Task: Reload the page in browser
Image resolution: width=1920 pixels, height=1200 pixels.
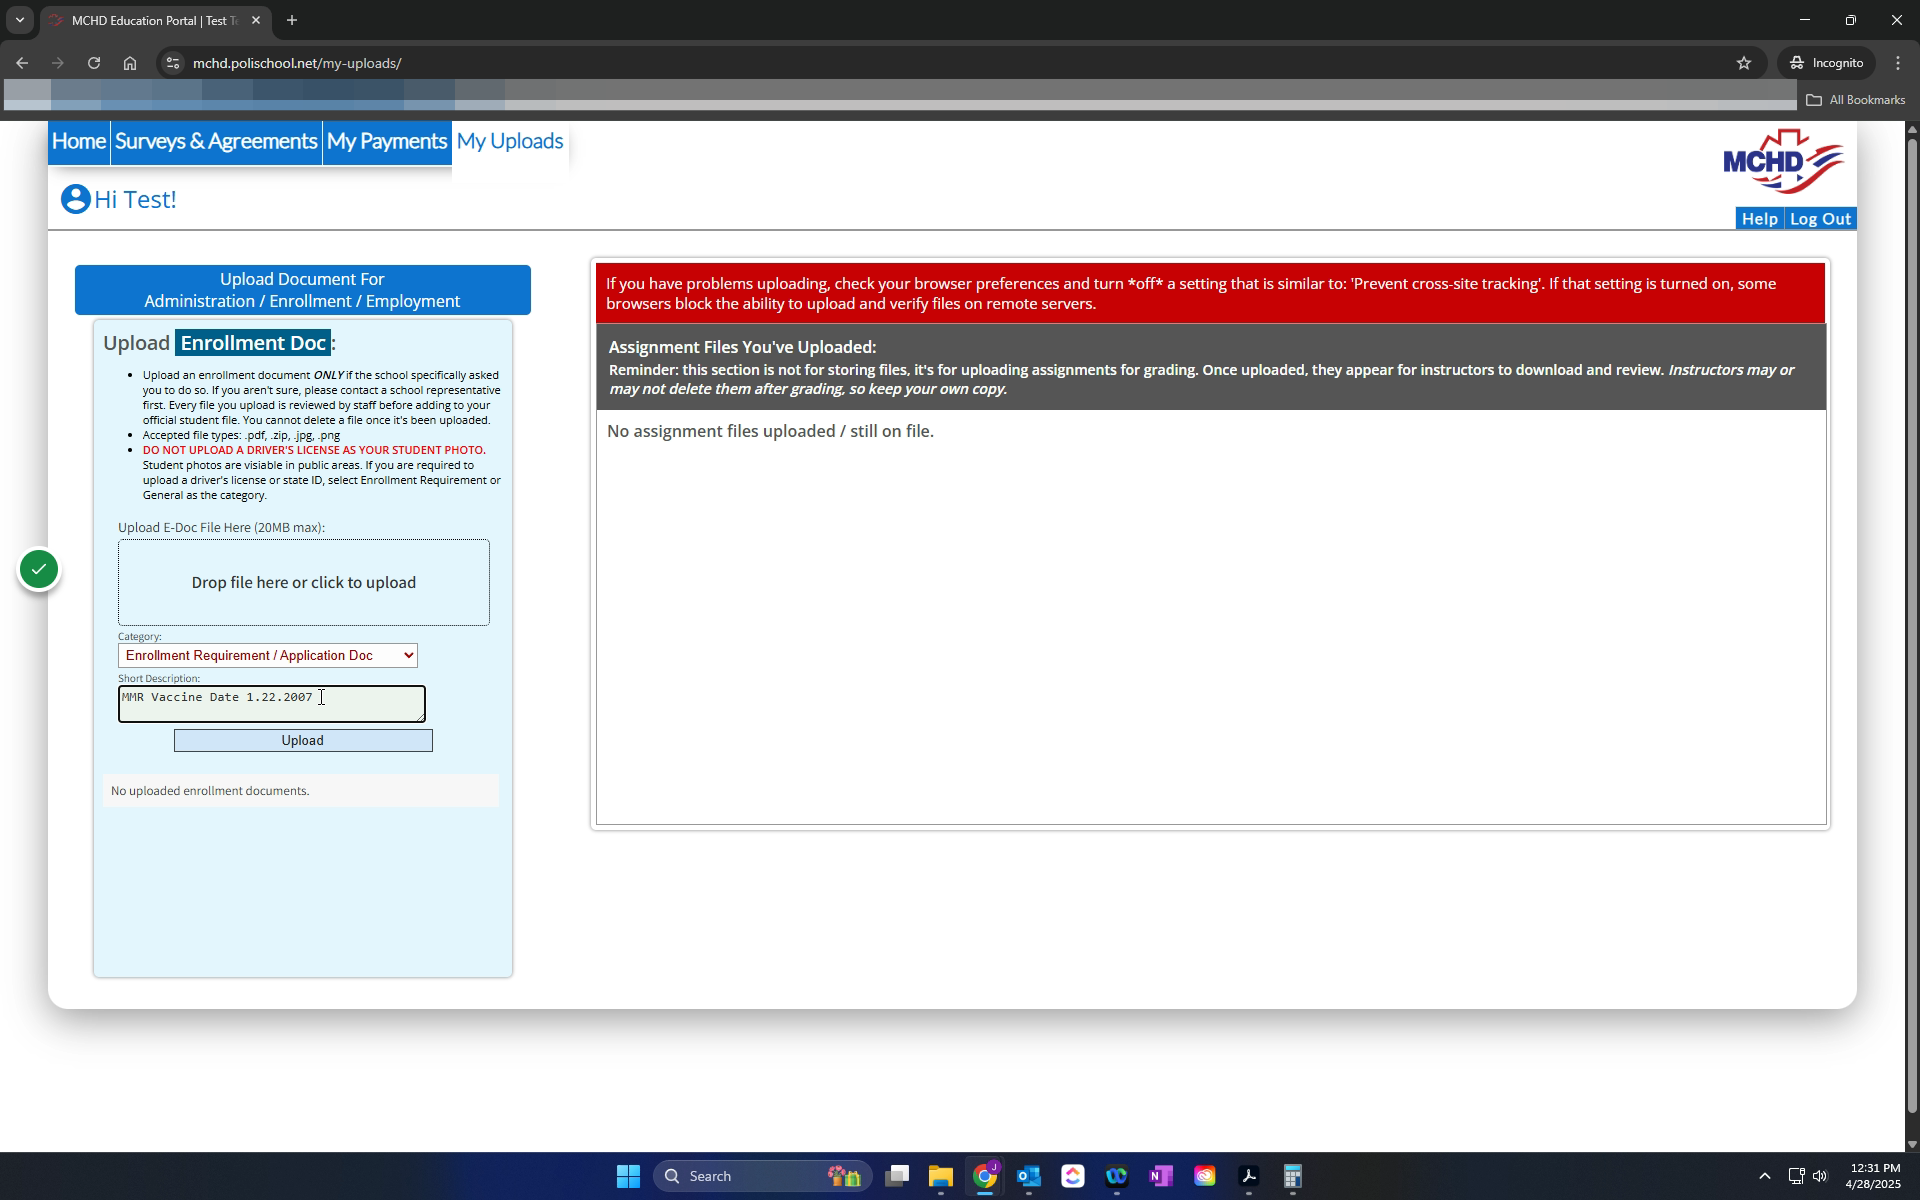Action: point(94,63)
